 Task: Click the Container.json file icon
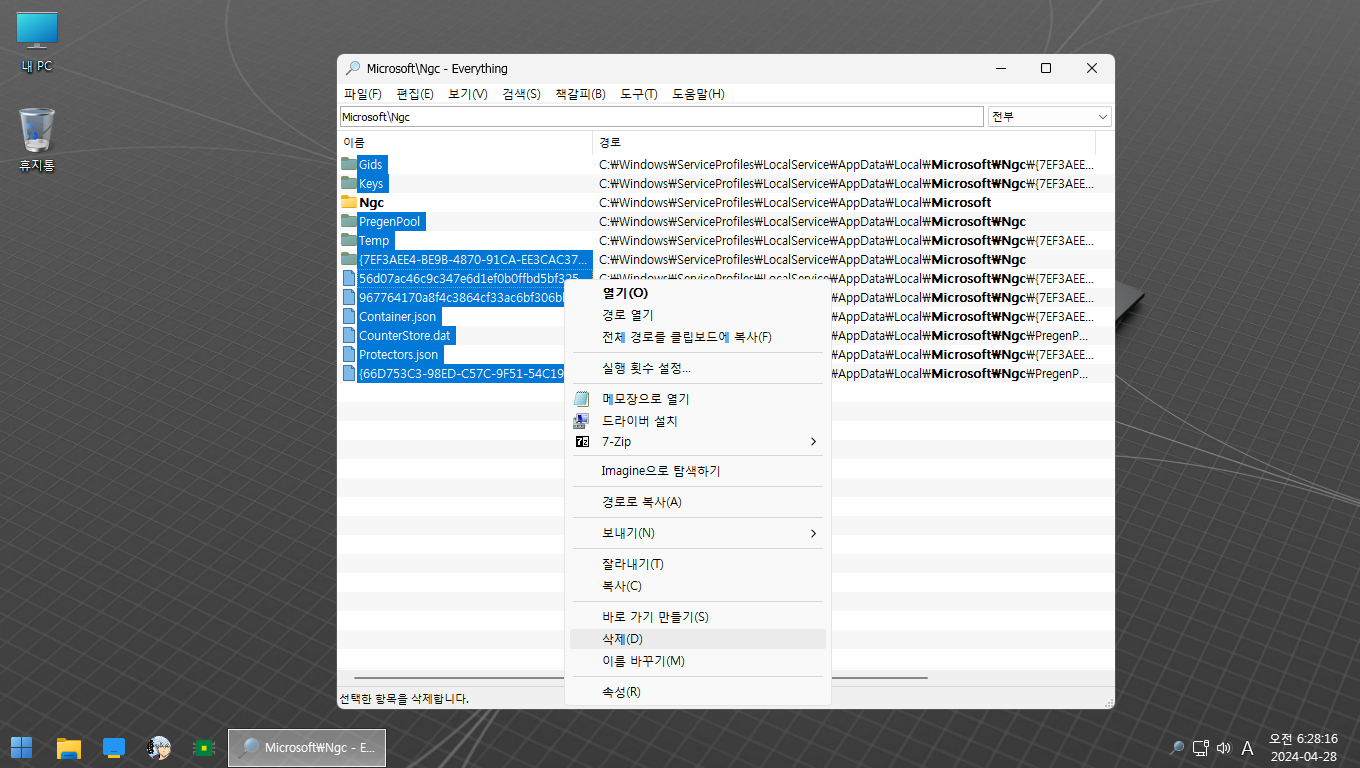coord(349,316)
